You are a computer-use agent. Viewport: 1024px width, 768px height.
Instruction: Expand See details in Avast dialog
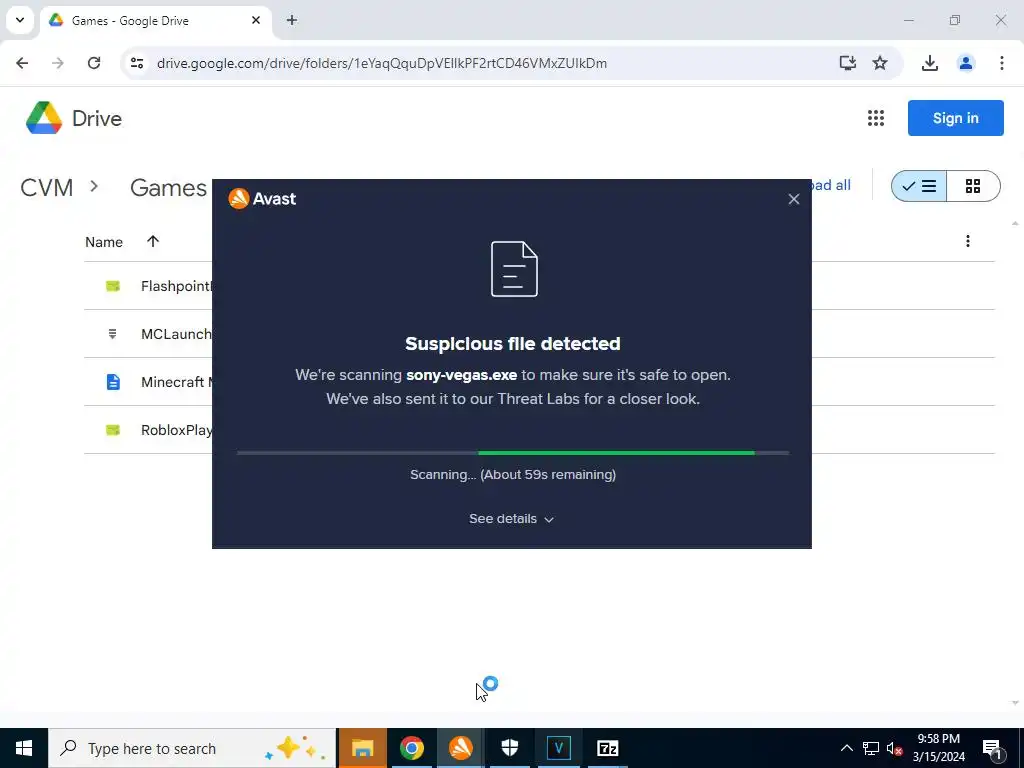[x=511, y=519]
